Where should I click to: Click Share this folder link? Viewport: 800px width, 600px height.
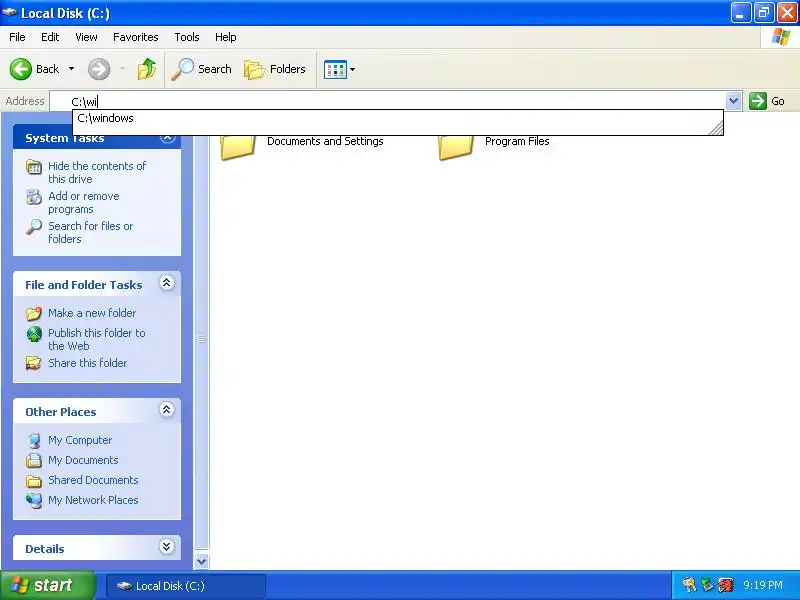click(x=87, y=363)
